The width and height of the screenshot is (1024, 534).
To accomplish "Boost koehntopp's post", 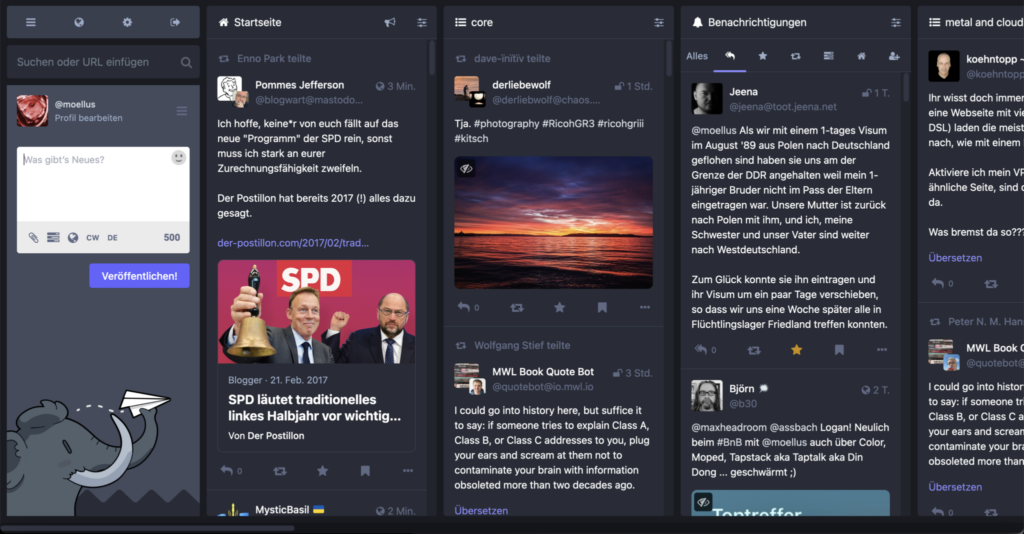I will [991, 284].
